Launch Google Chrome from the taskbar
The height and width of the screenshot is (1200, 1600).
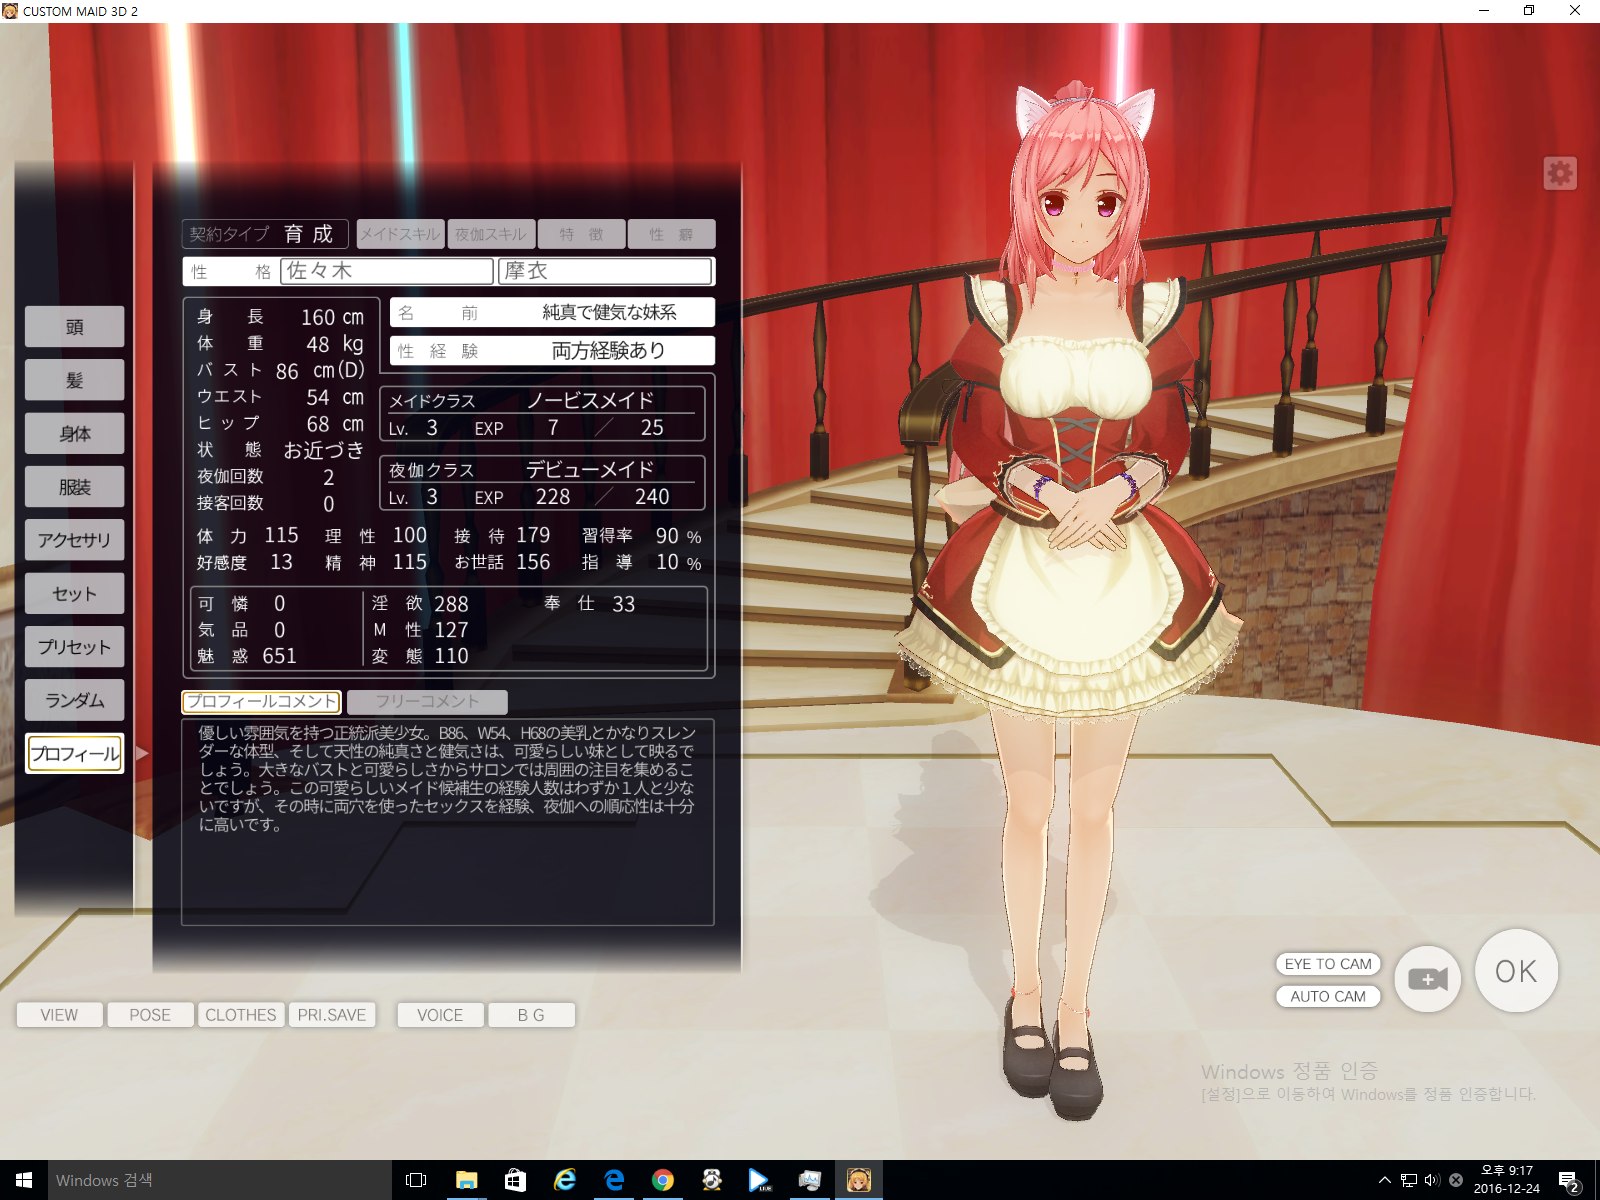[662, 1180]
